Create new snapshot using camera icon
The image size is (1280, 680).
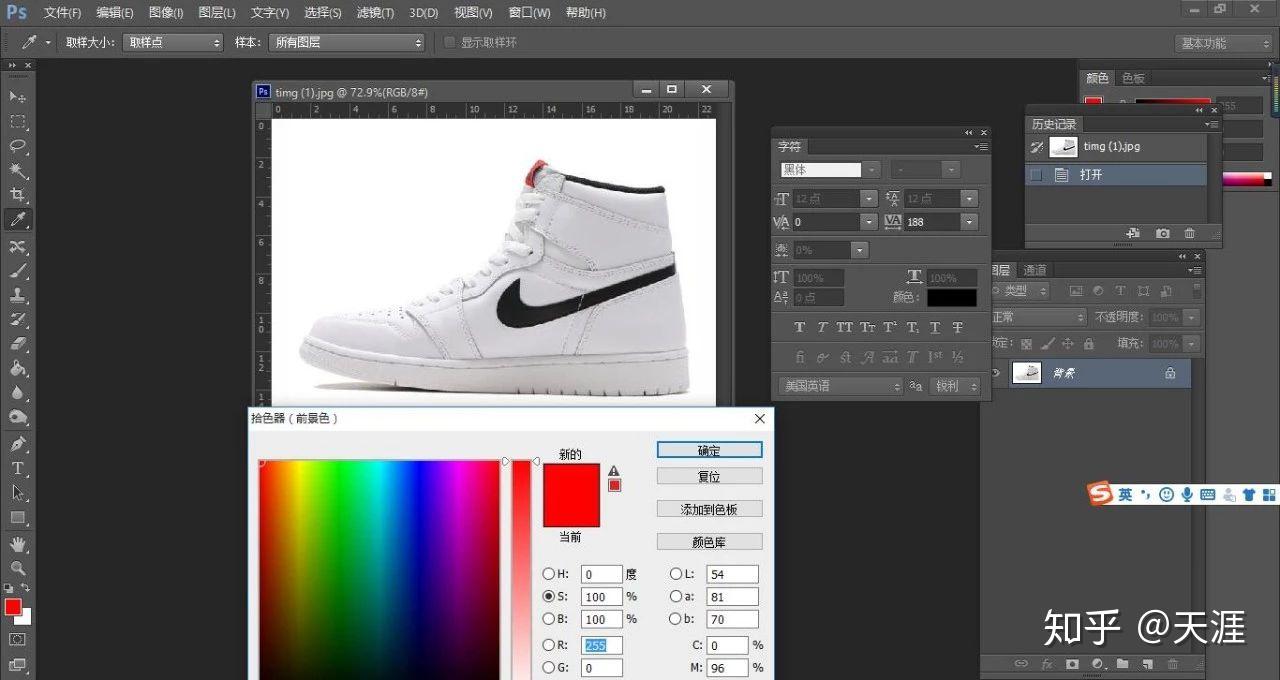pos(1162,233)
